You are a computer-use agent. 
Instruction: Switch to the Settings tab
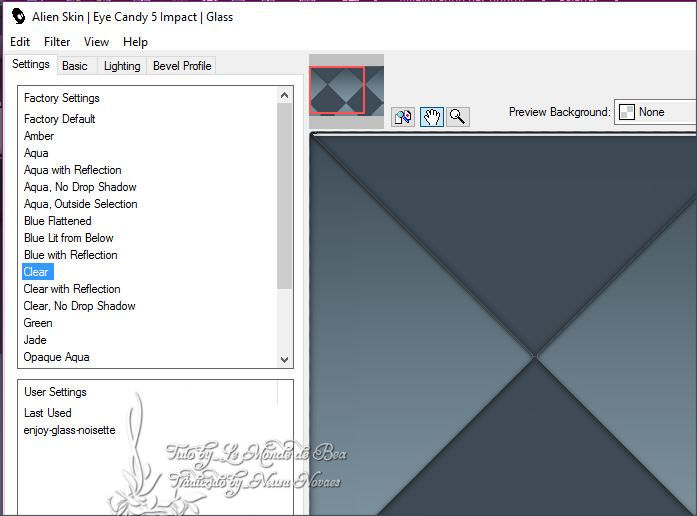(31, 64)
